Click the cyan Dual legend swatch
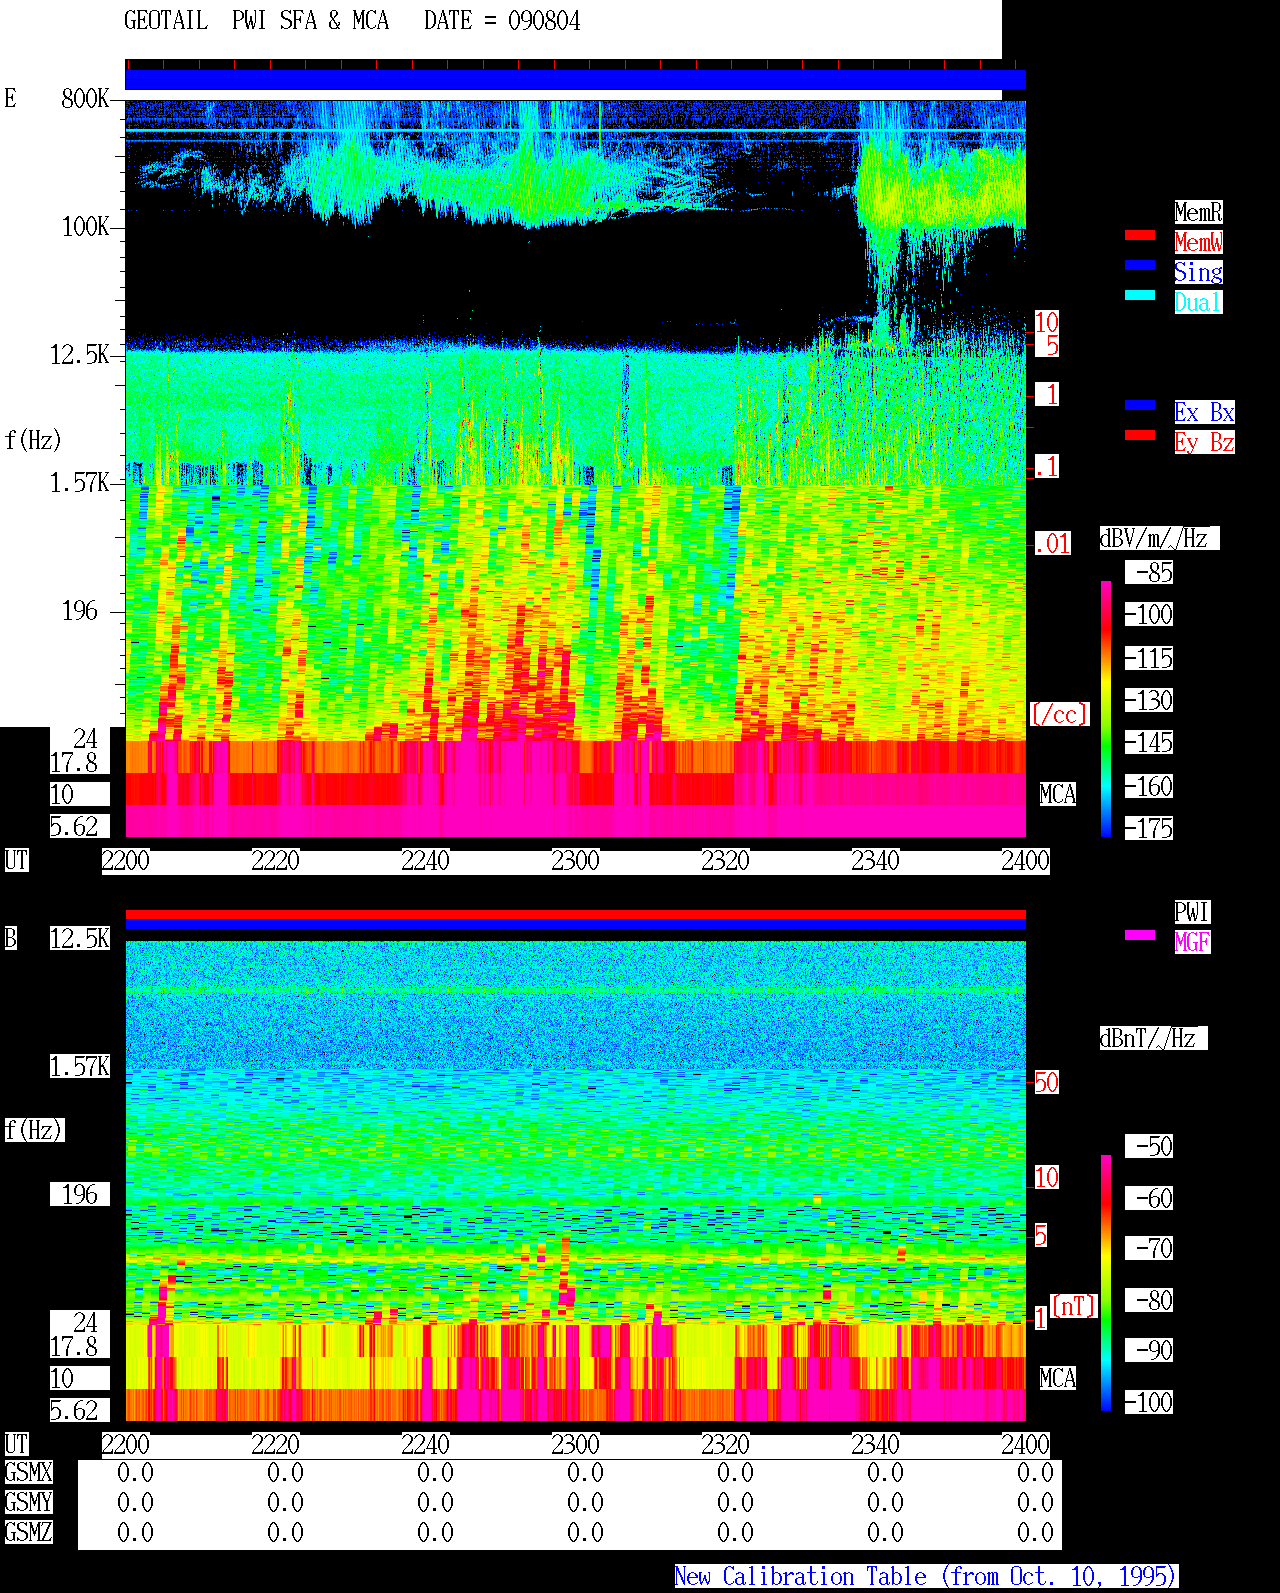Screen dimensions: 1280x1593 point(1140,295)
